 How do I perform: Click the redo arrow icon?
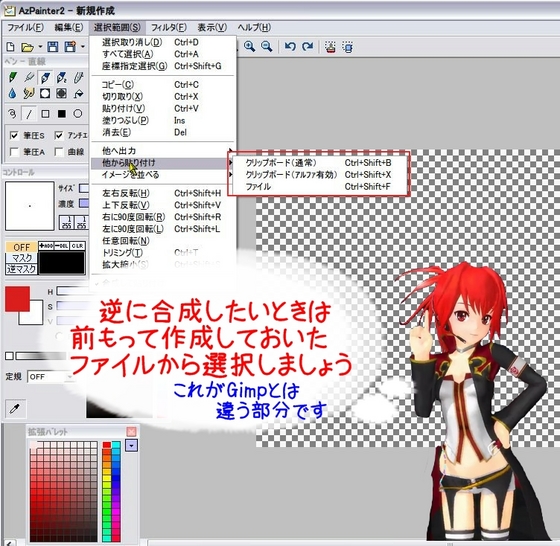click(x=308, y=46)
